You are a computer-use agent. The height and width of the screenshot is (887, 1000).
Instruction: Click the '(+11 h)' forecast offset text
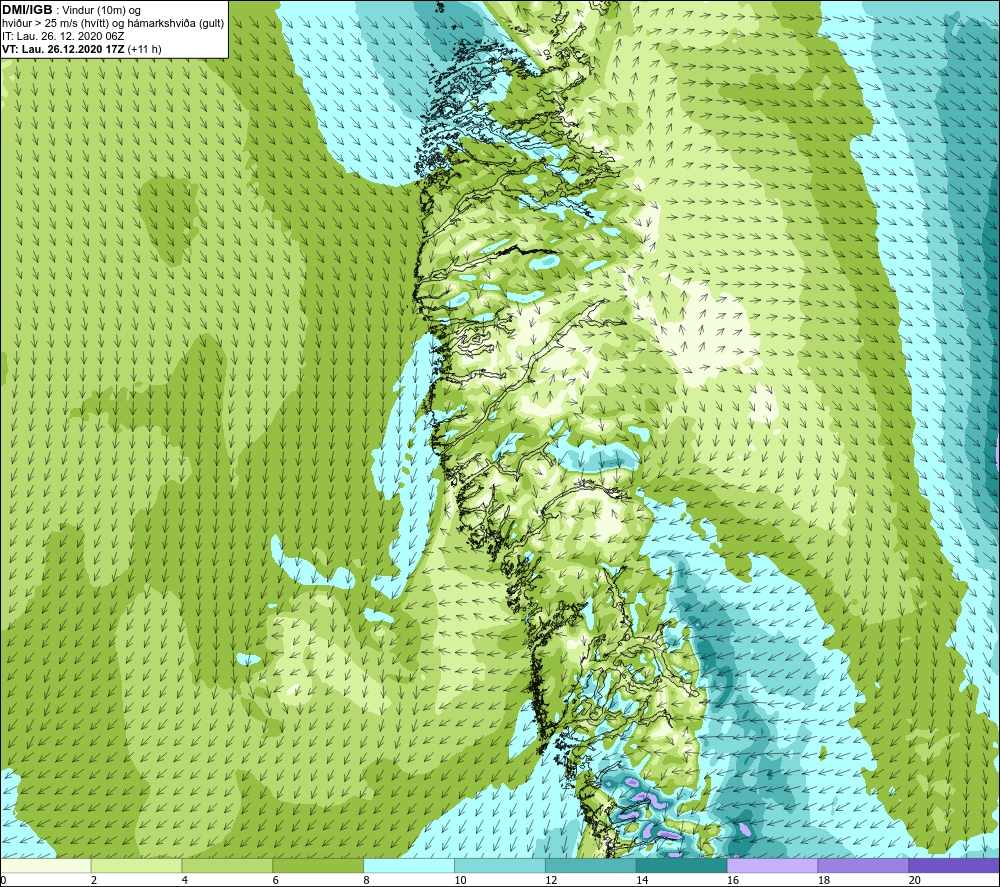pos(145,49)
